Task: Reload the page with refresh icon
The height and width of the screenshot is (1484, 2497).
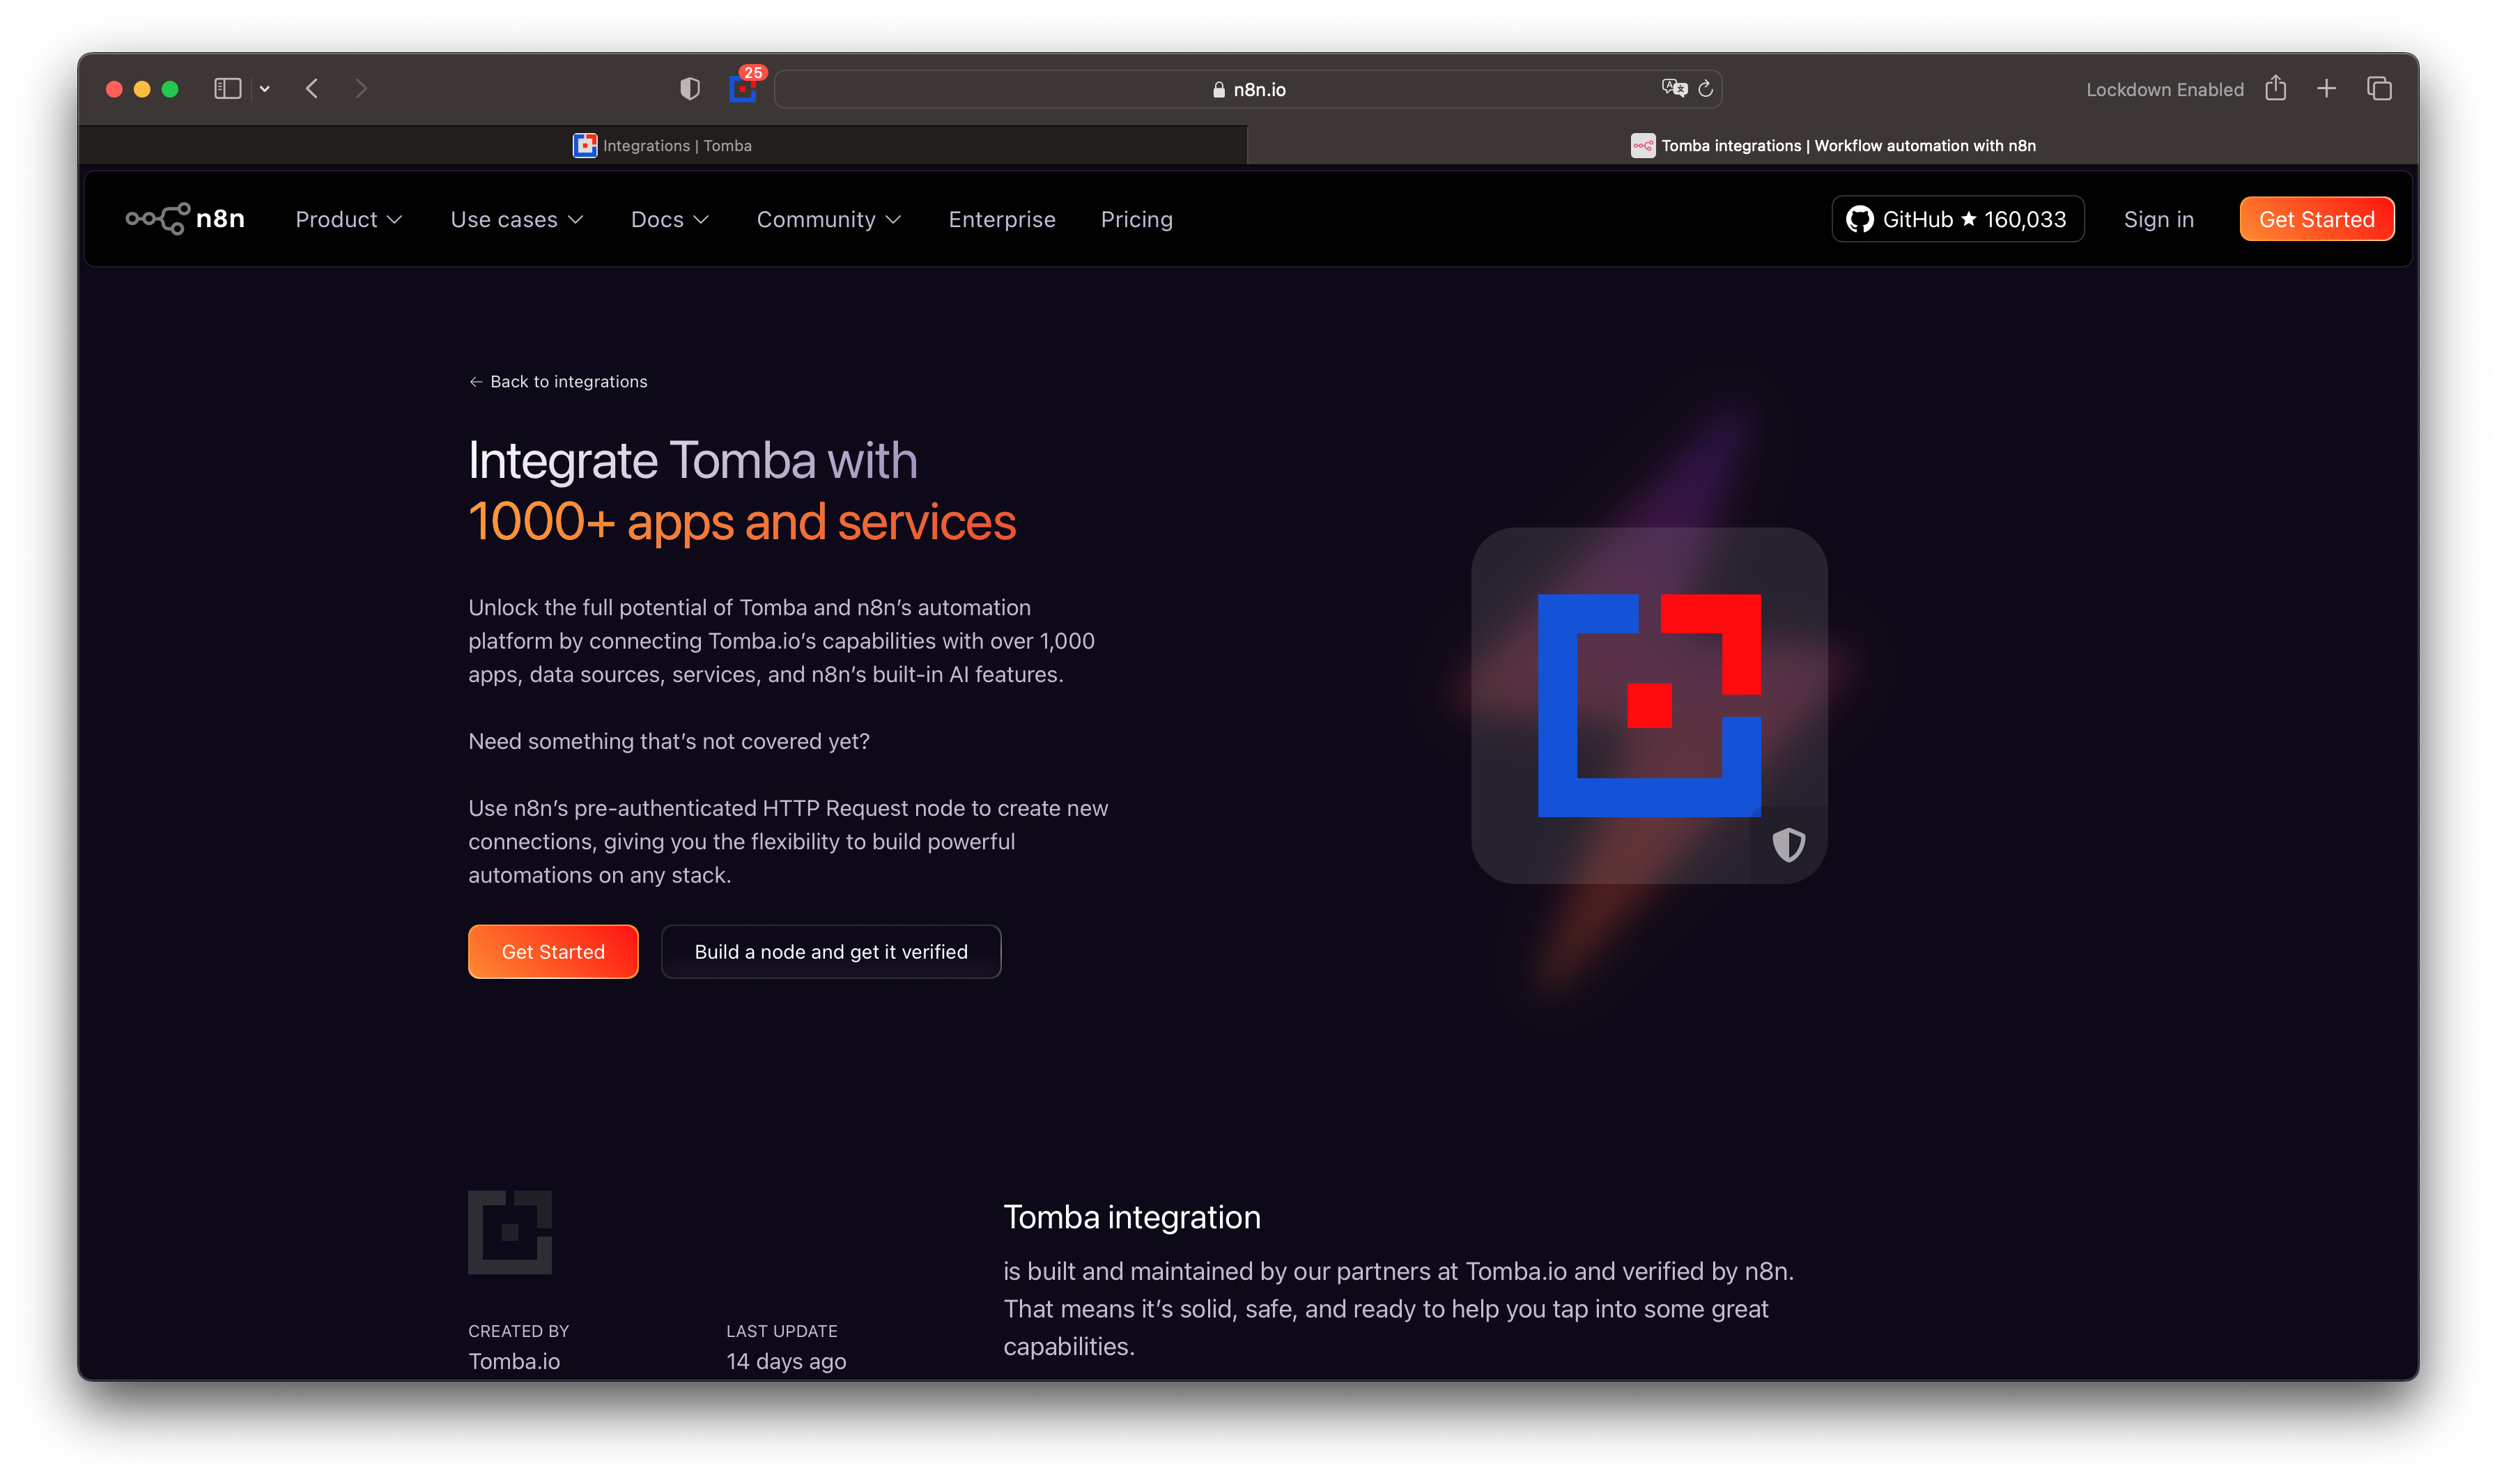Action: click(1706, 89)
